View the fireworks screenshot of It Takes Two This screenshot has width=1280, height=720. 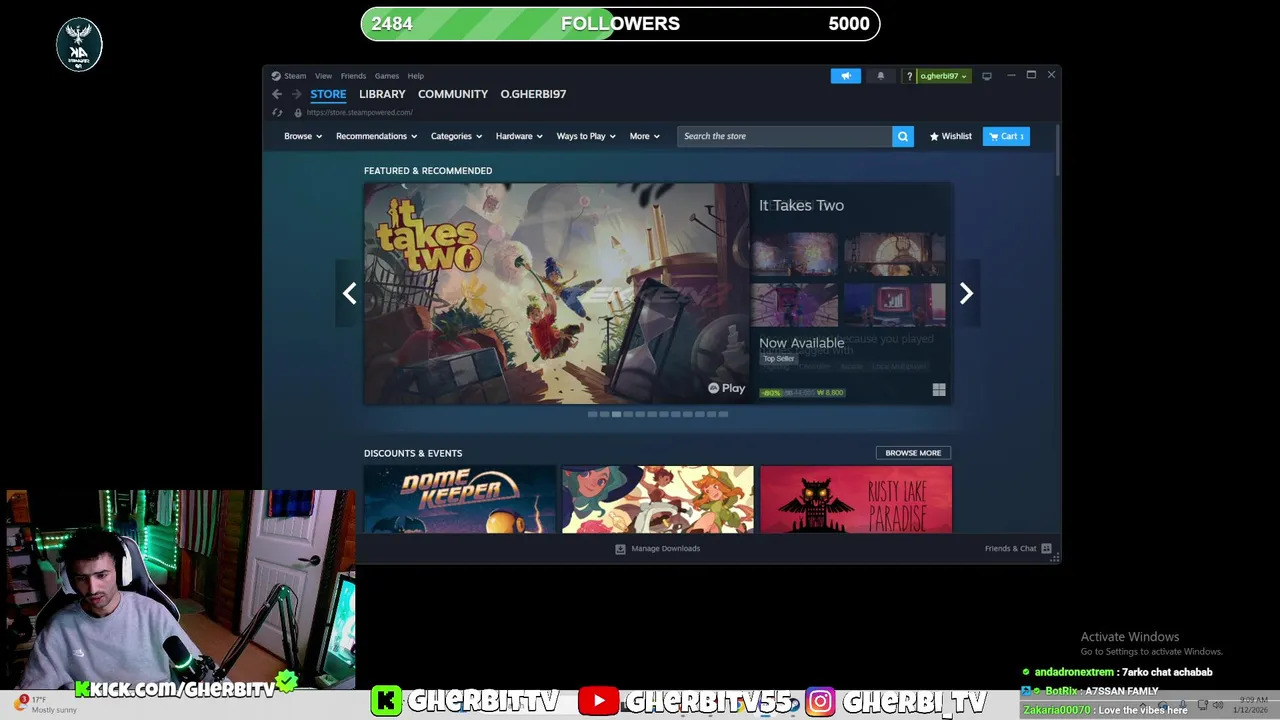coord(795,255)
